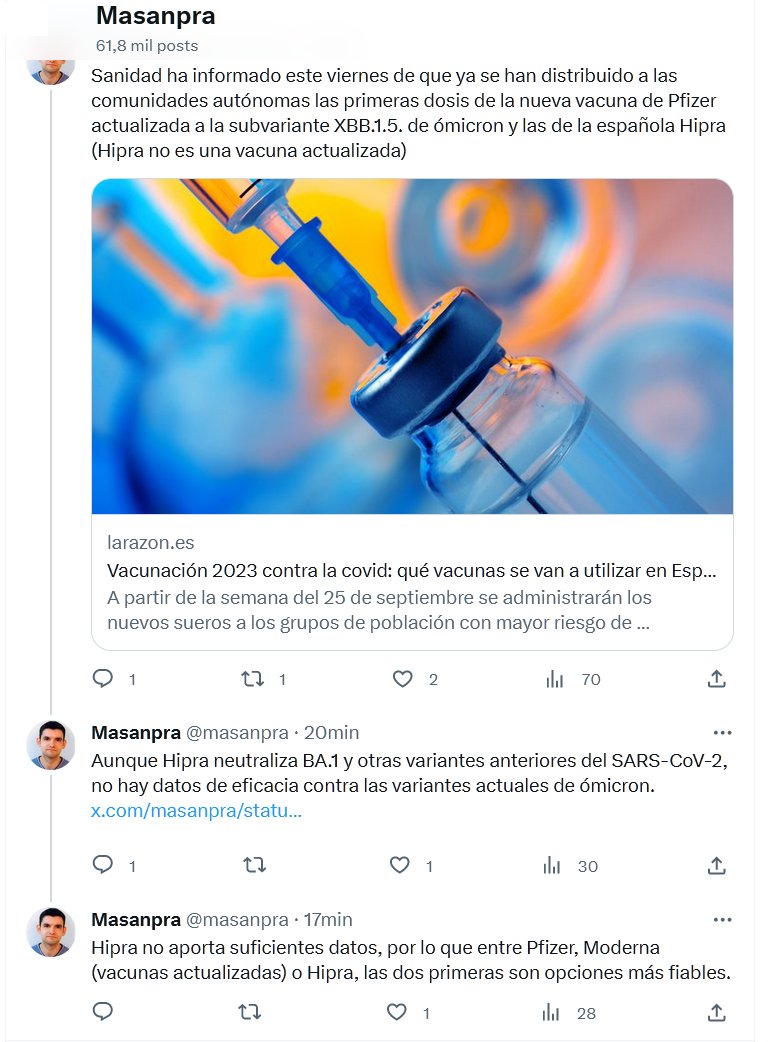Open more options on 20min post

click(722, 733)
